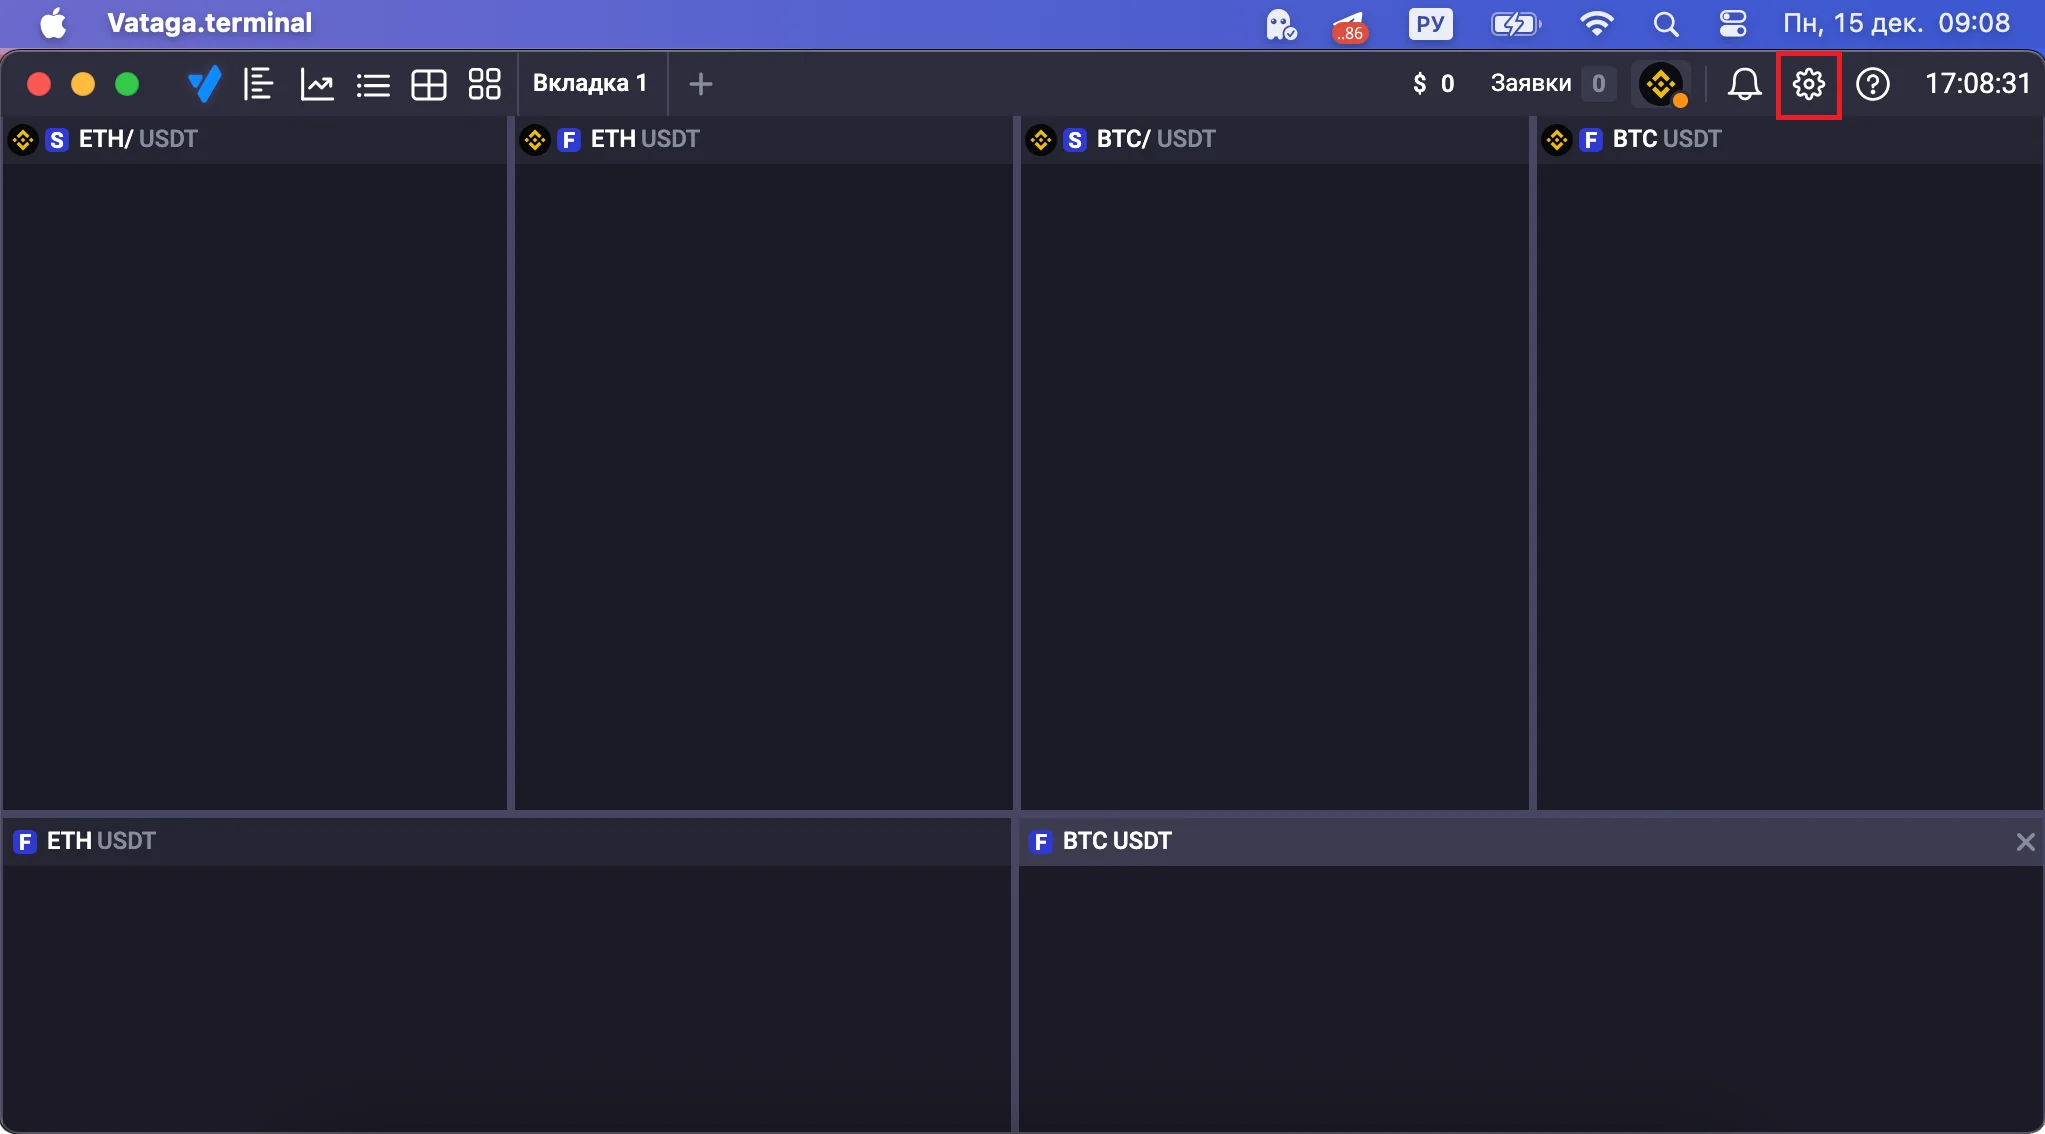Open the bulleted list icon in the toolbar

coord(373,85)
